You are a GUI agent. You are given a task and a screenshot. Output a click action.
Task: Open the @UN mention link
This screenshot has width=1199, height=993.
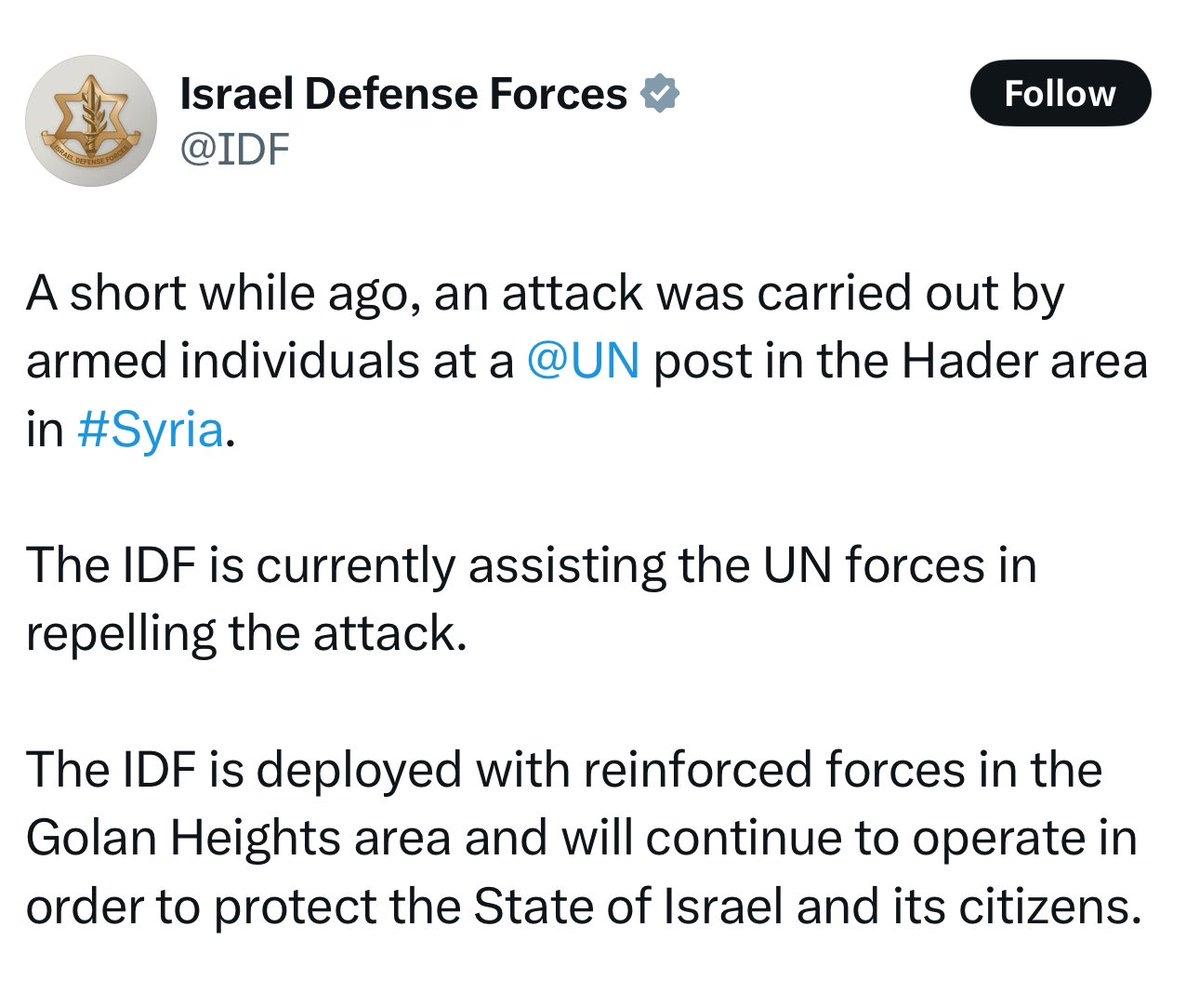581,363
